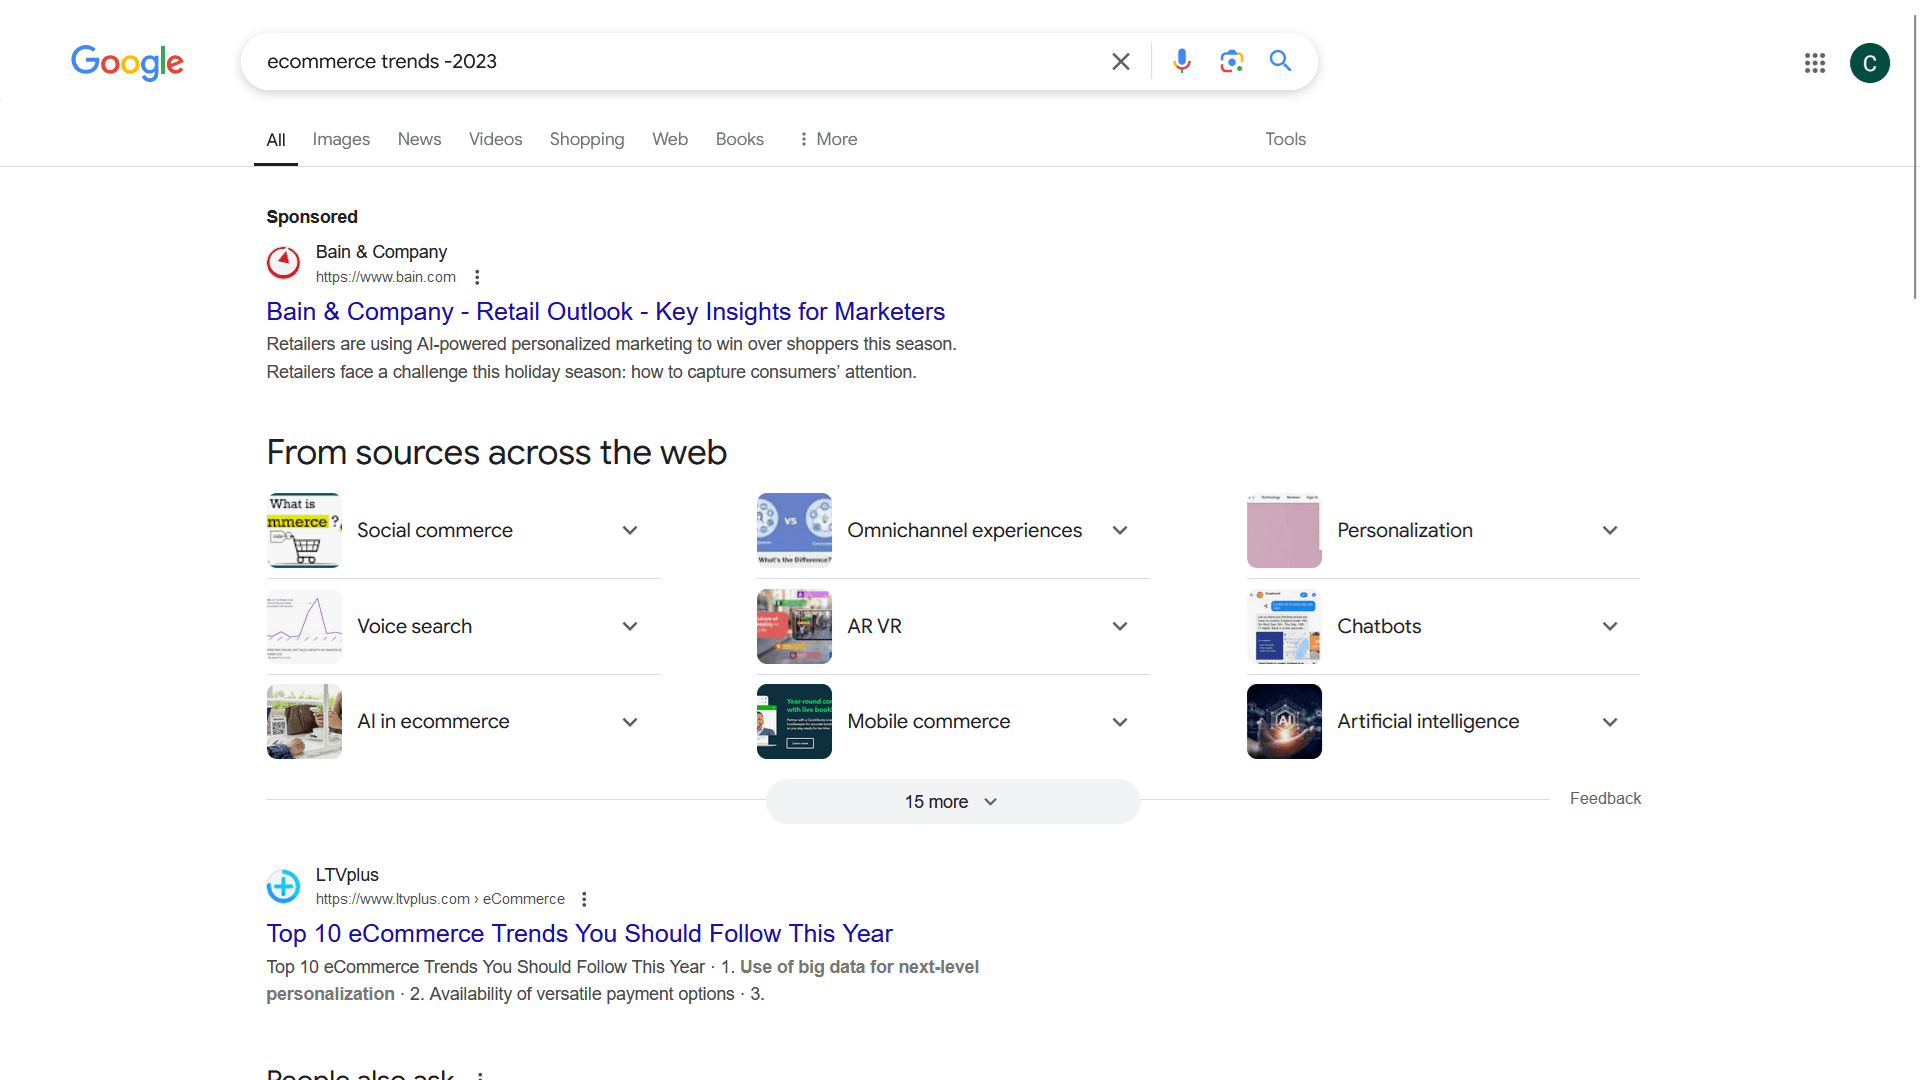Image resolution: width=1920 pixels, height=1080 pixels.
Task: Open the Mobile commerce thumbnail image
Action: [794, 721]
